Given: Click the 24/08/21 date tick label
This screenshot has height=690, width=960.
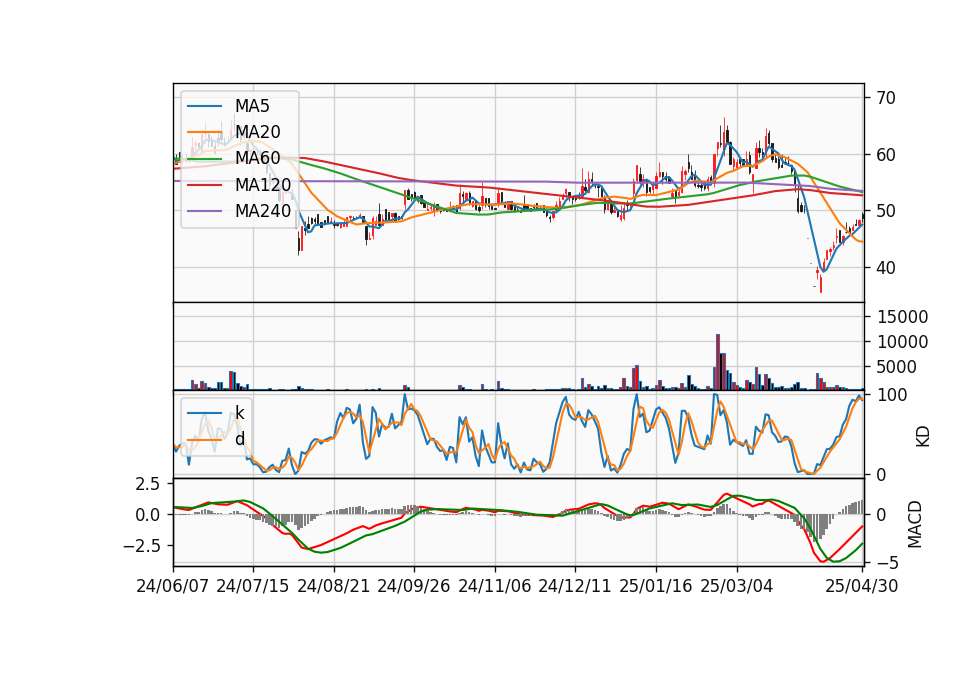Looking at the screenshot, I should click(334, 586).
